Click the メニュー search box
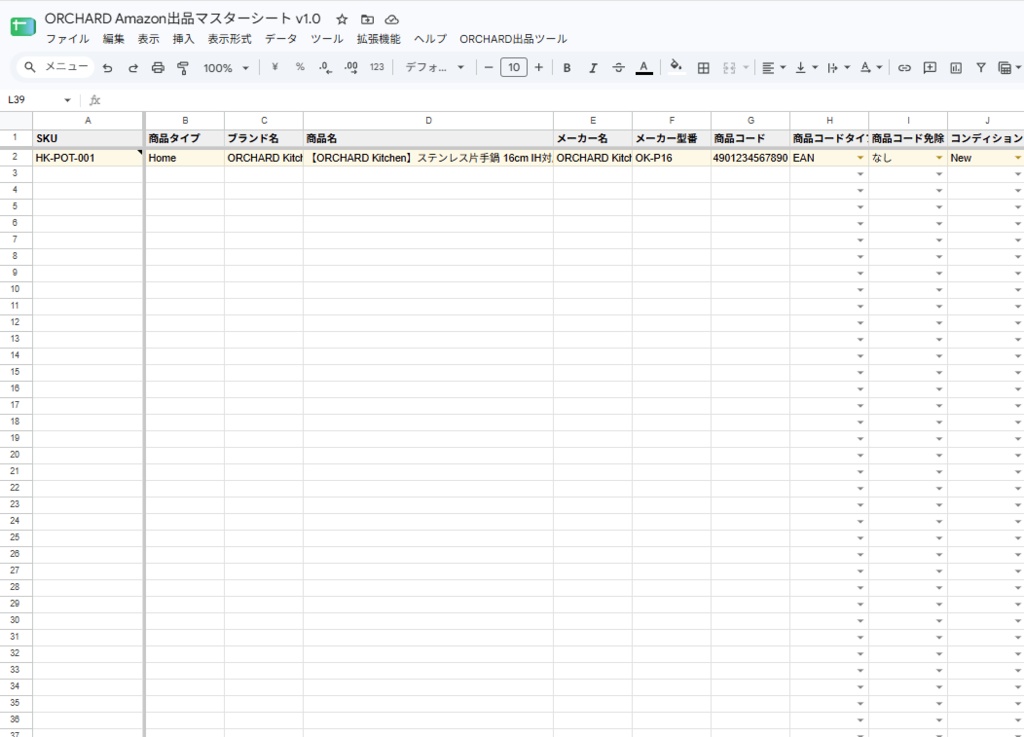1024x737 pixels. point(56,67)
